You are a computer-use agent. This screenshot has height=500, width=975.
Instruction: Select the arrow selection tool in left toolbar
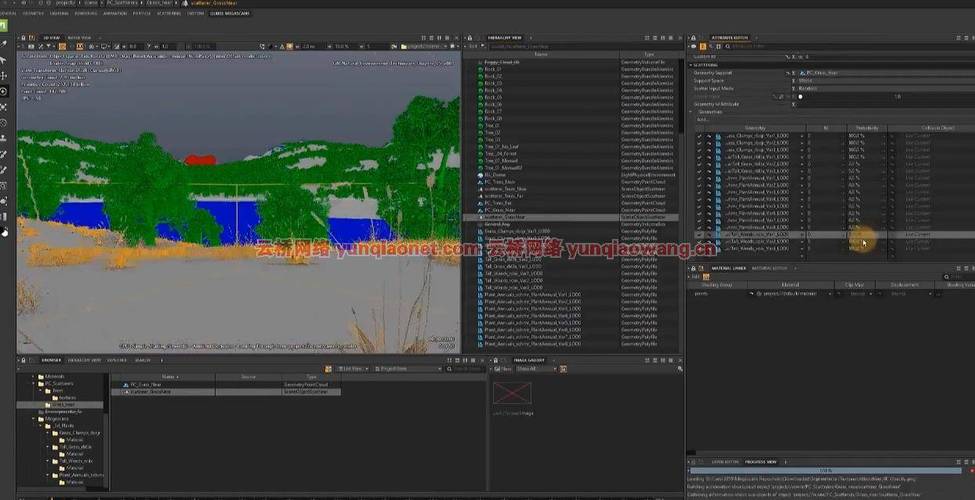coord(4,59)
